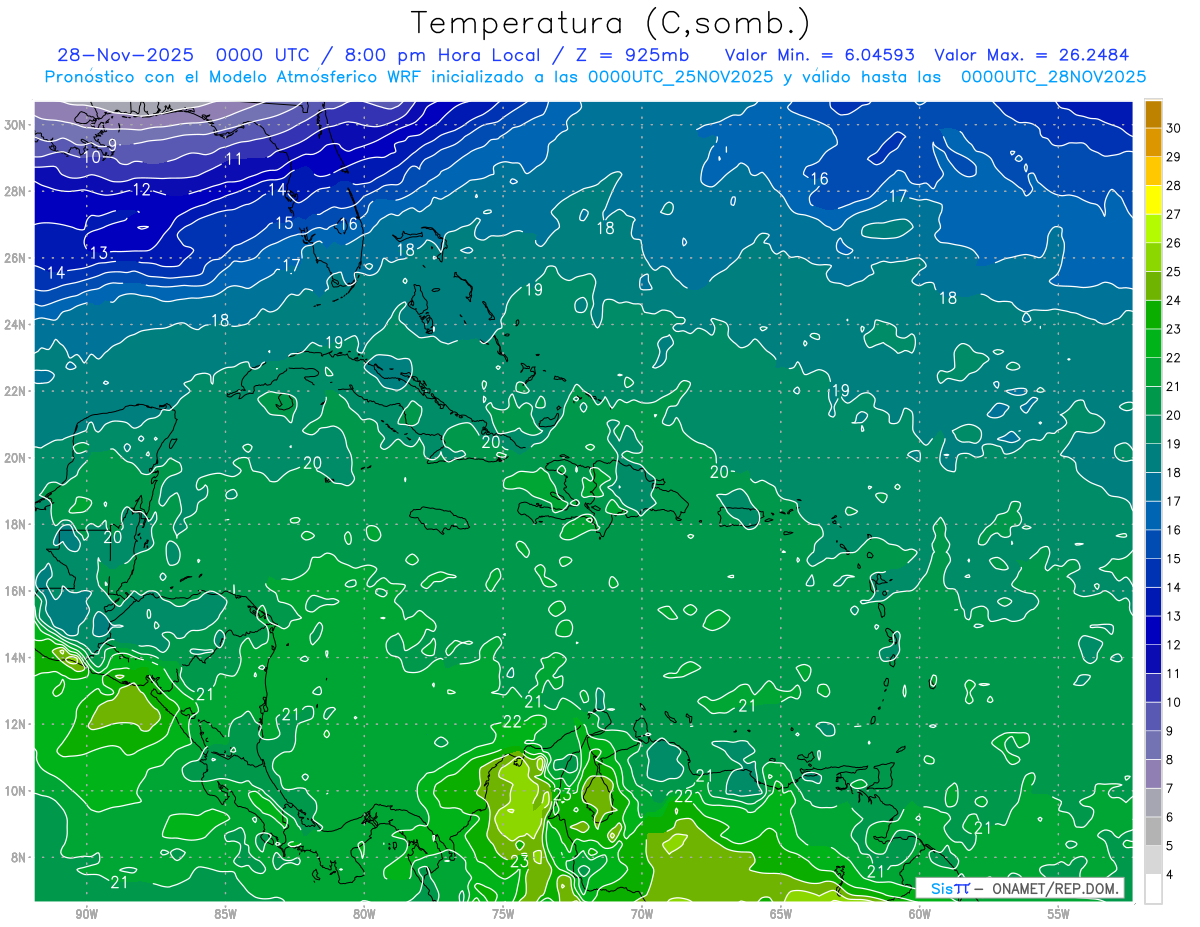Click the contour label 9 on the map
Screen dimensions: 1200x927
pyautogui.click(x=112, y=146)
